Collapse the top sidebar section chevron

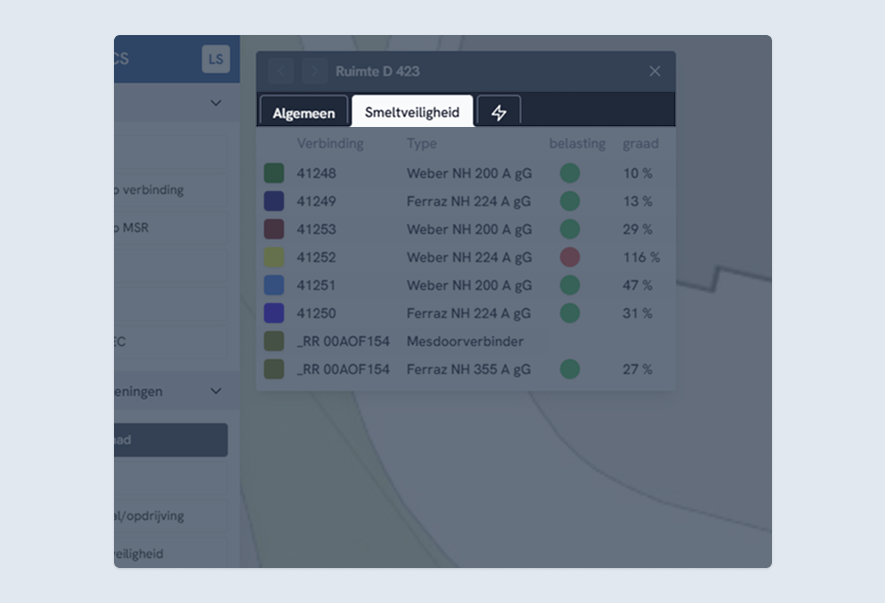tap(216, 103)
